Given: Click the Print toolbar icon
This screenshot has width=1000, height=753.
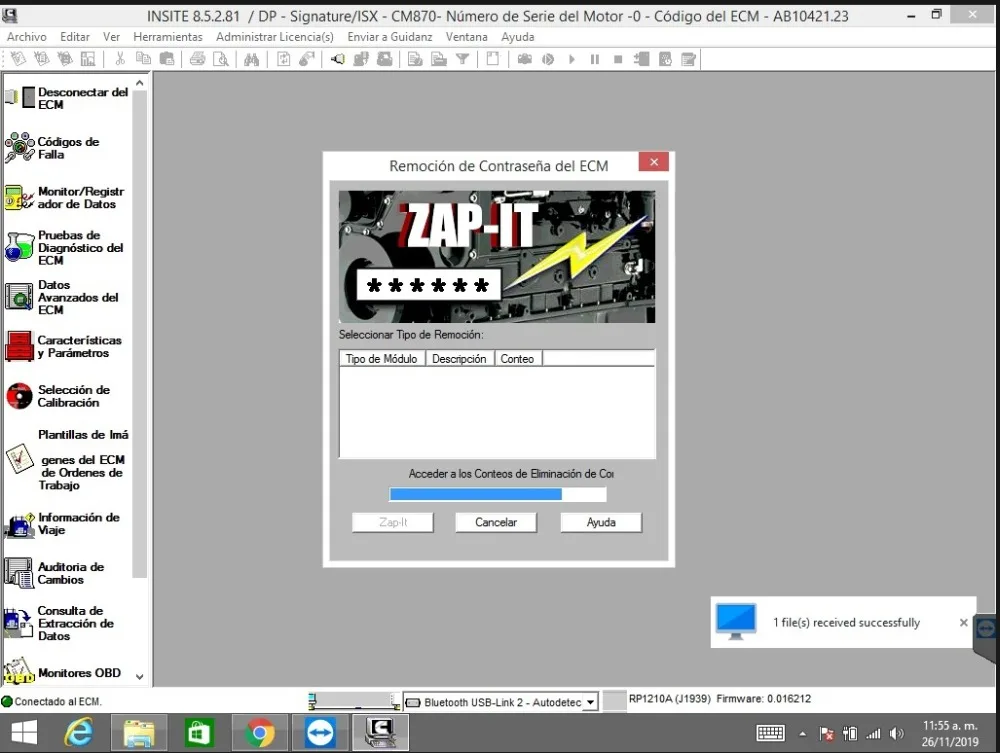Looking at the screenshot, I should (x=198, y=59).
